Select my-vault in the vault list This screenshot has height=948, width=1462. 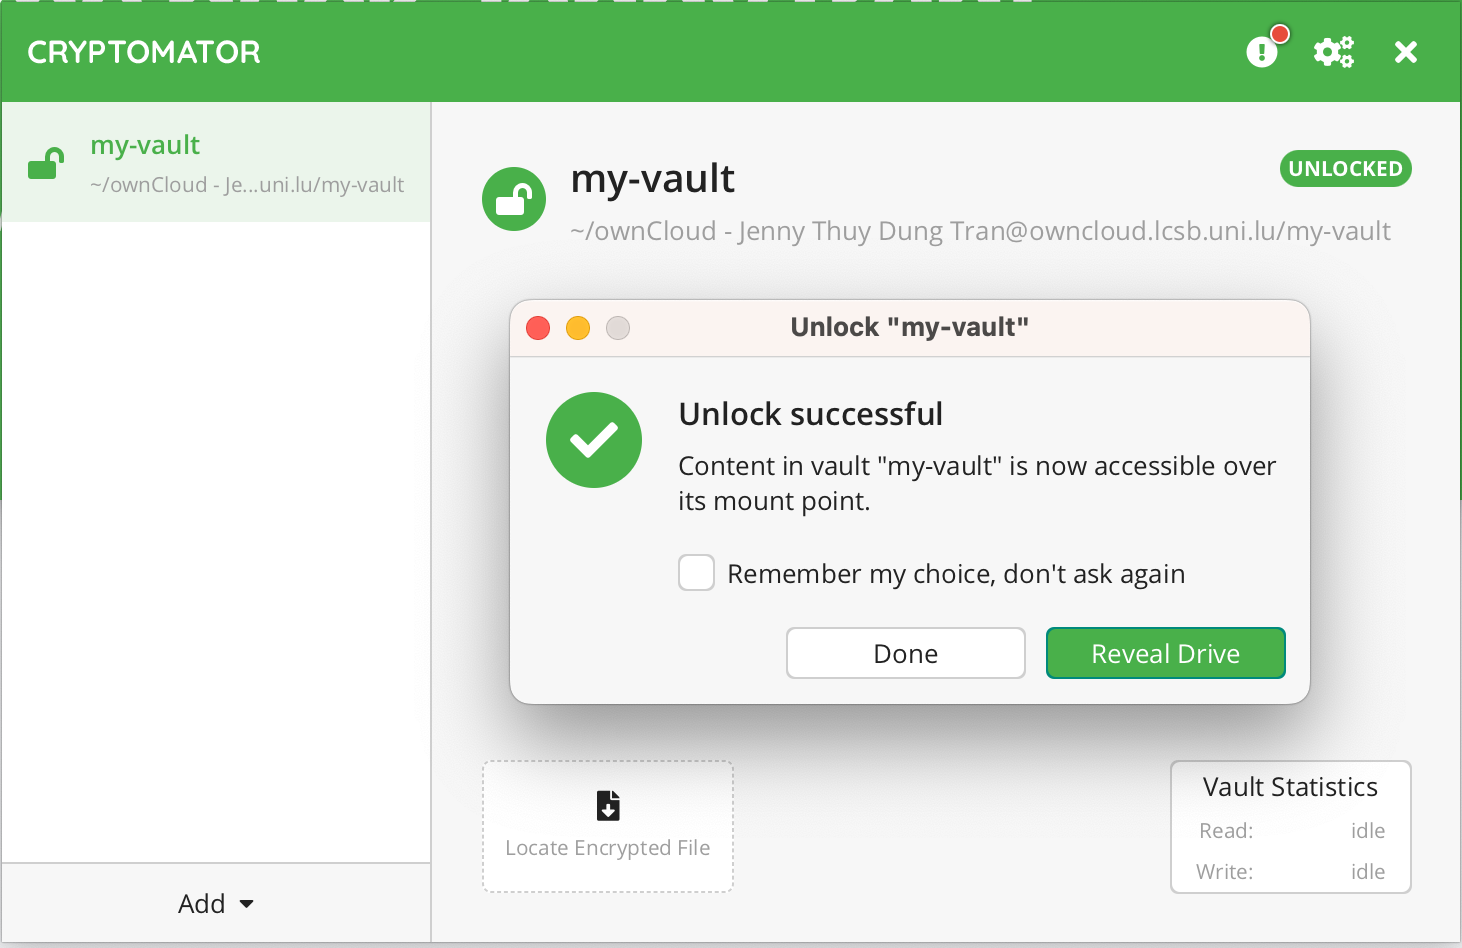click(x=216, y=163)
